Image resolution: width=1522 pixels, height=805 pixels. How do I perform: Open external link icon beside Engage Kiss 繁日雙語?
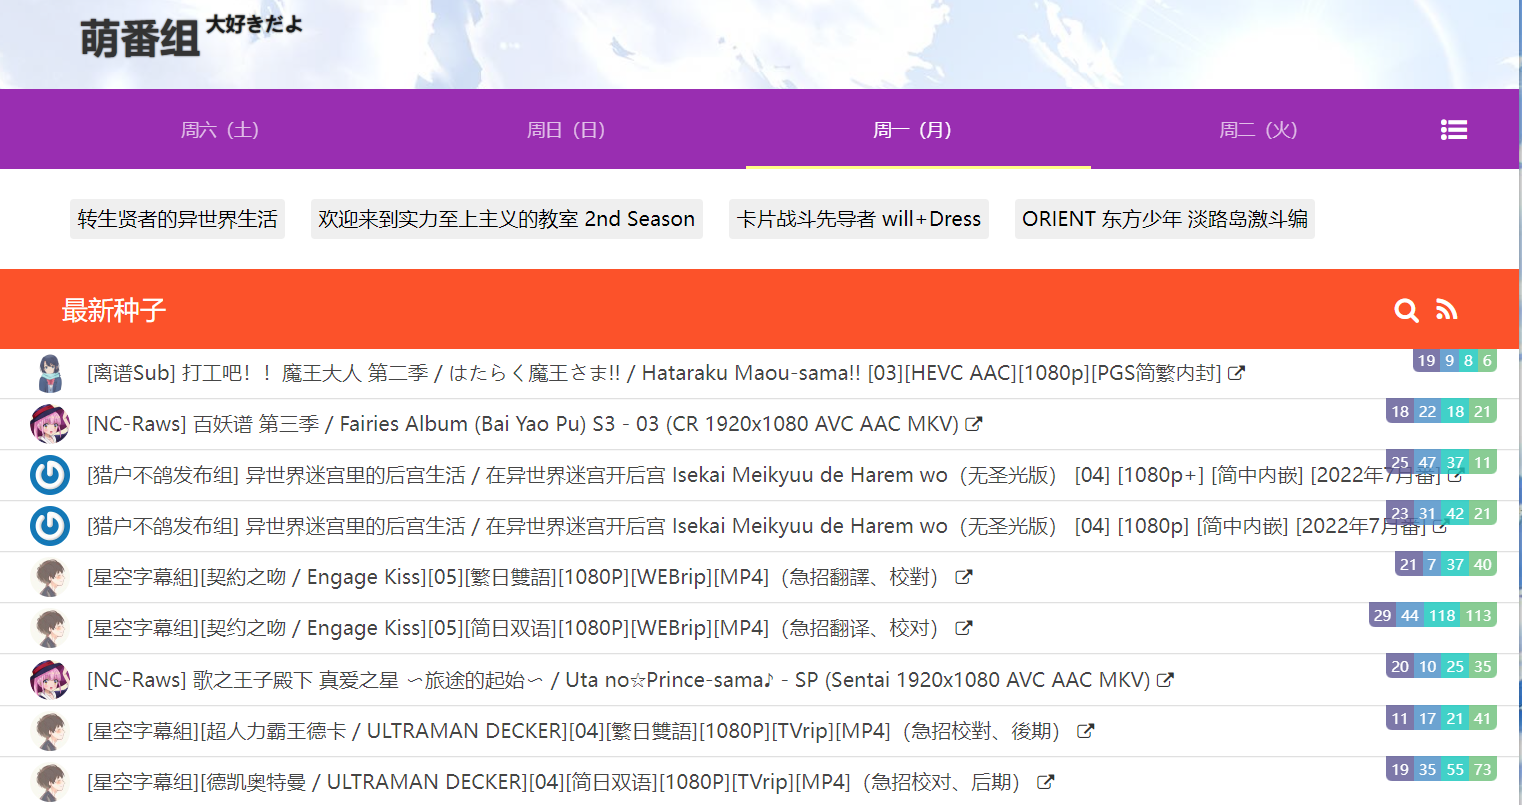coord(962,577)
